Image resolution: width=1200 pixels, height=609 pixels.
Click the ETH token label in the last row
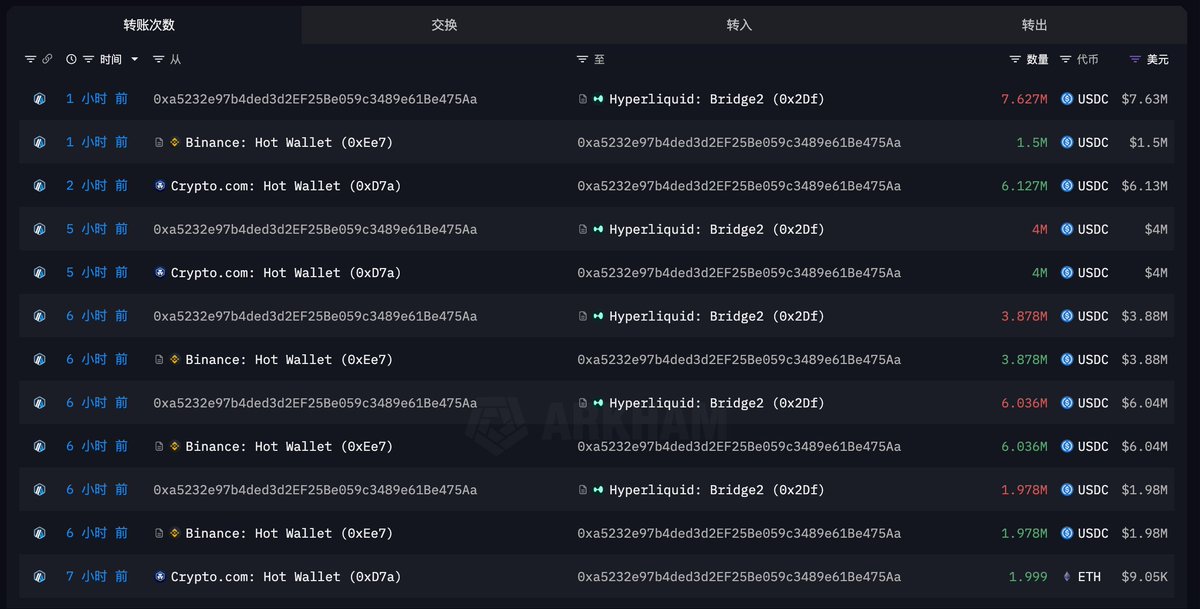(1089, 577)
